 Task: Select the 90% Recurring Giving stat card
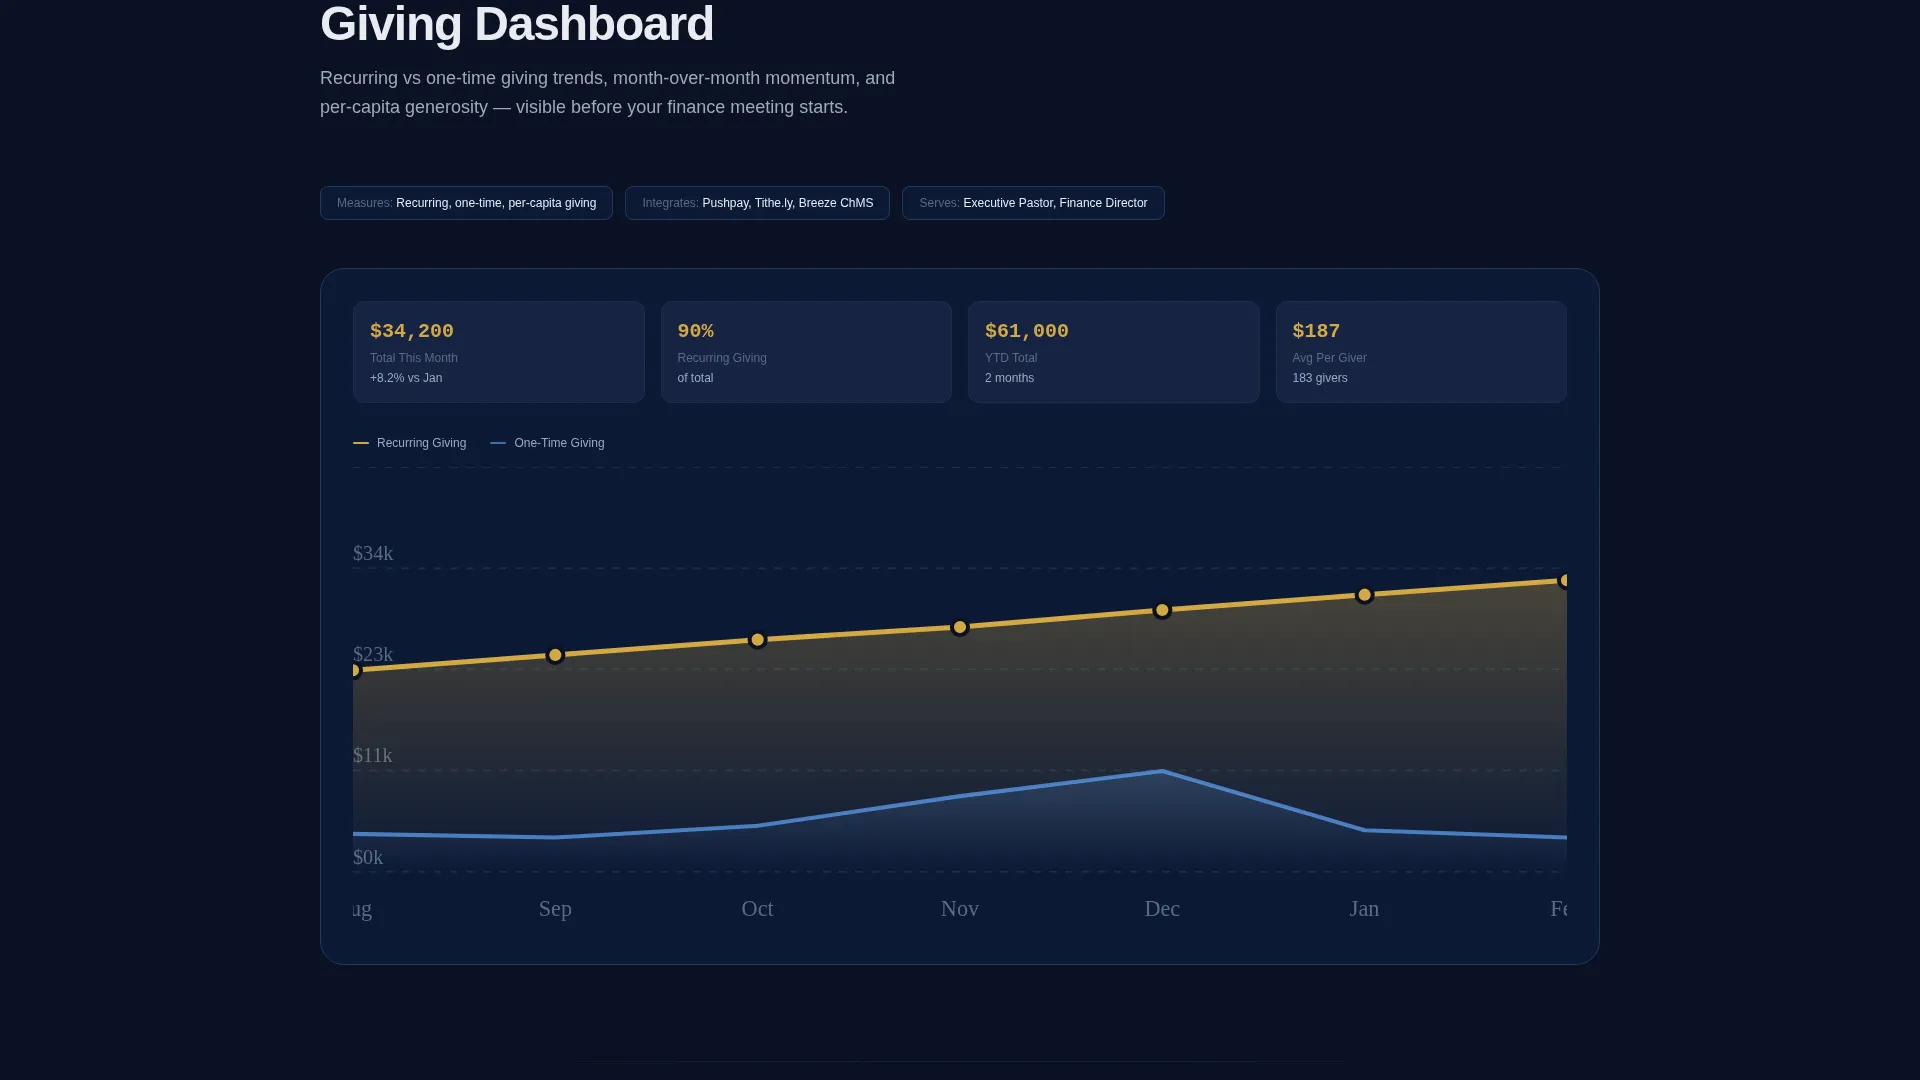(x=806, y=352)
